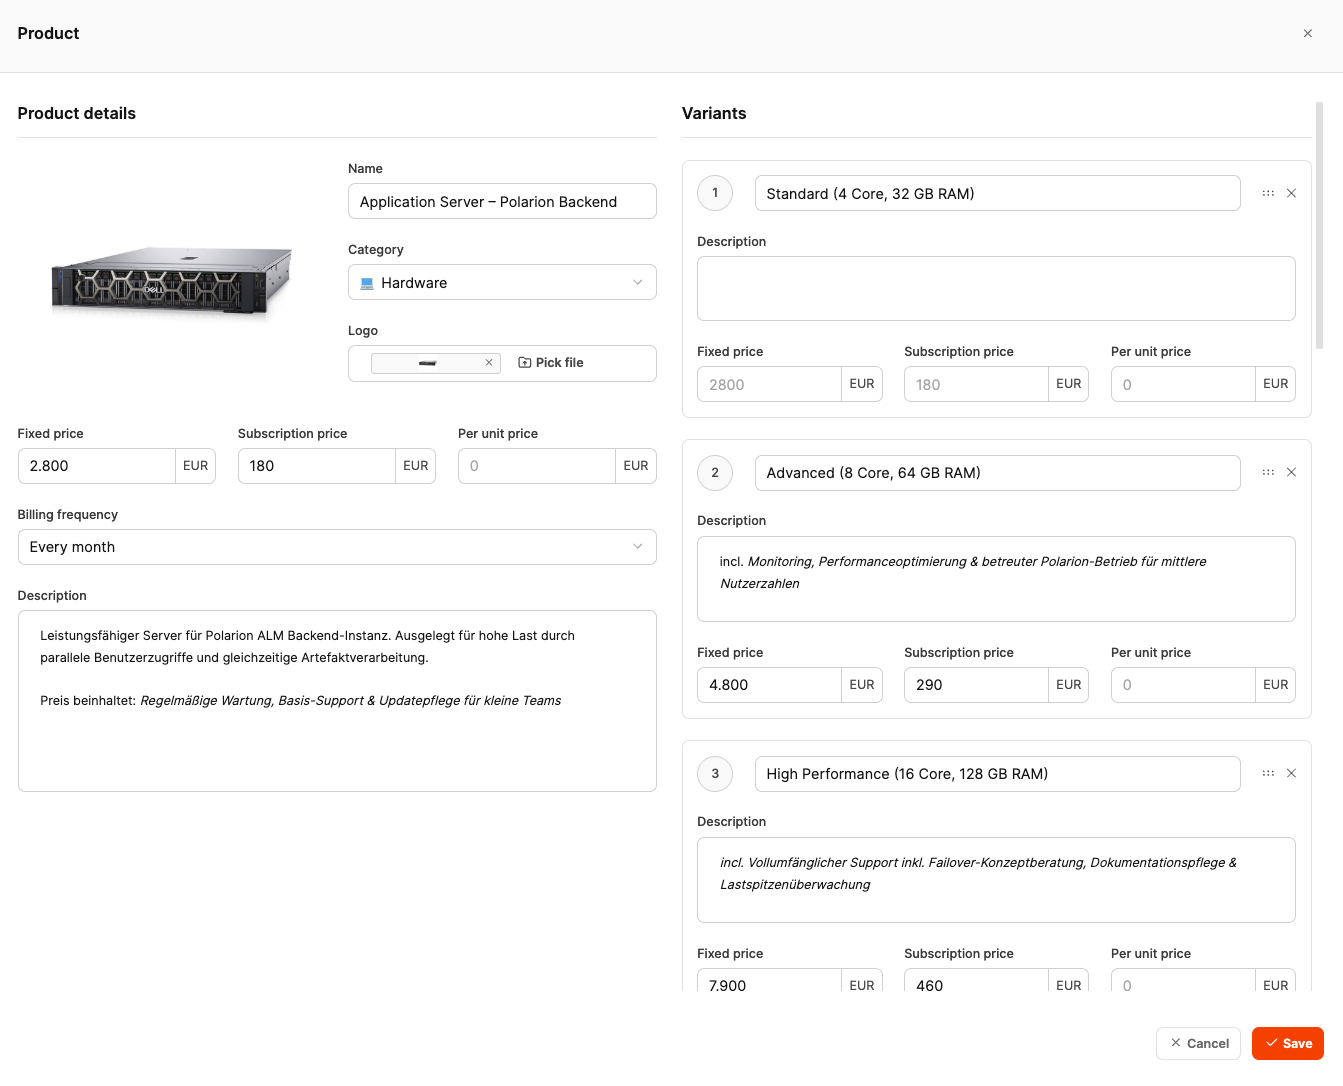Click the number 1 badge of the first variant
The width and height of the screenshot is (1343, 1086).
[715, 193]
